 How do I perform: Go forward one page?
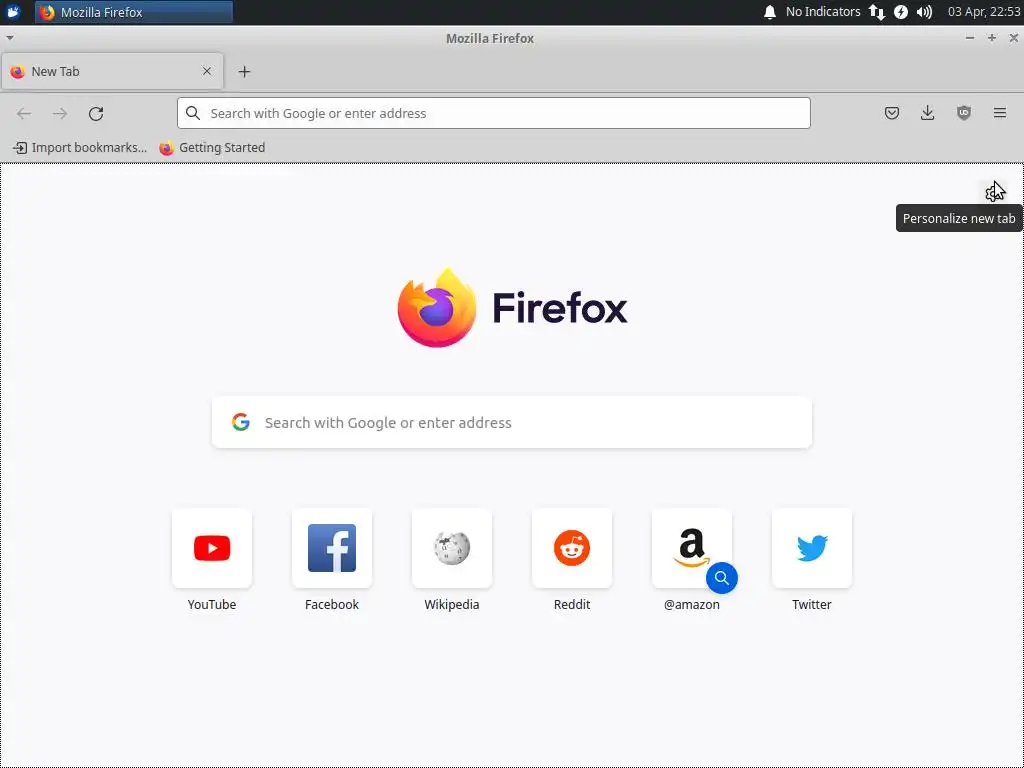point(60,114)
